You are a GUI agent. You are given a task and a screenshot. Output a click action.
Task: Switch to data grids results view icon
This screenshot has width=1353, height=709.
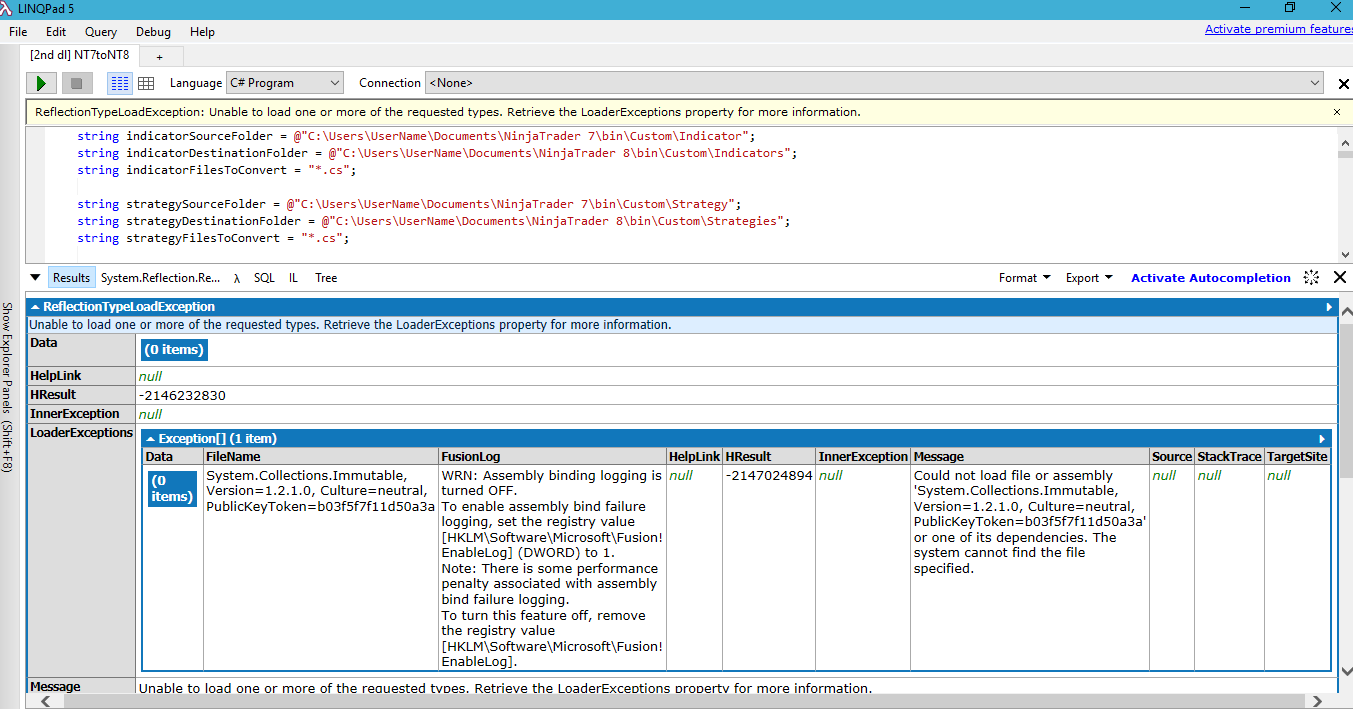click(x=146, y=83)
